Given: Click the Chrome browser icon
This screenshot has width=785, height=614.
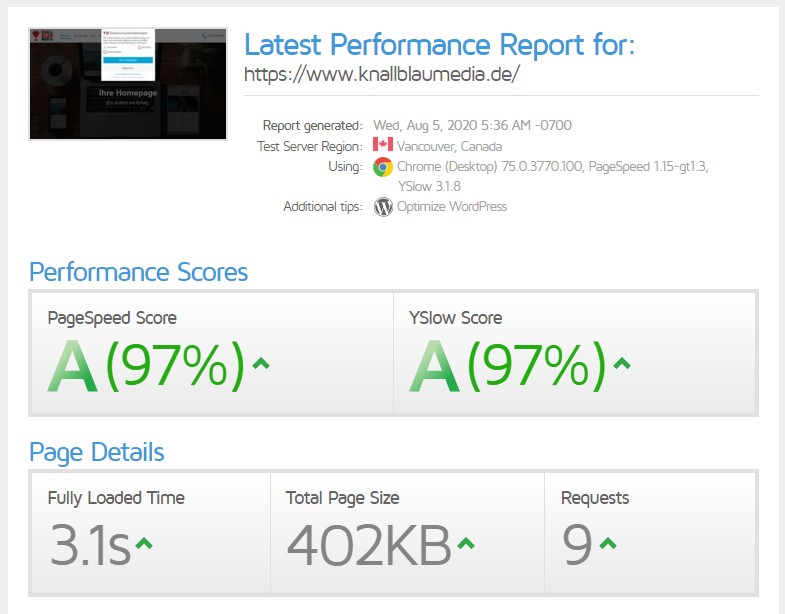Looking at the screenshot, I should point(382,167).
